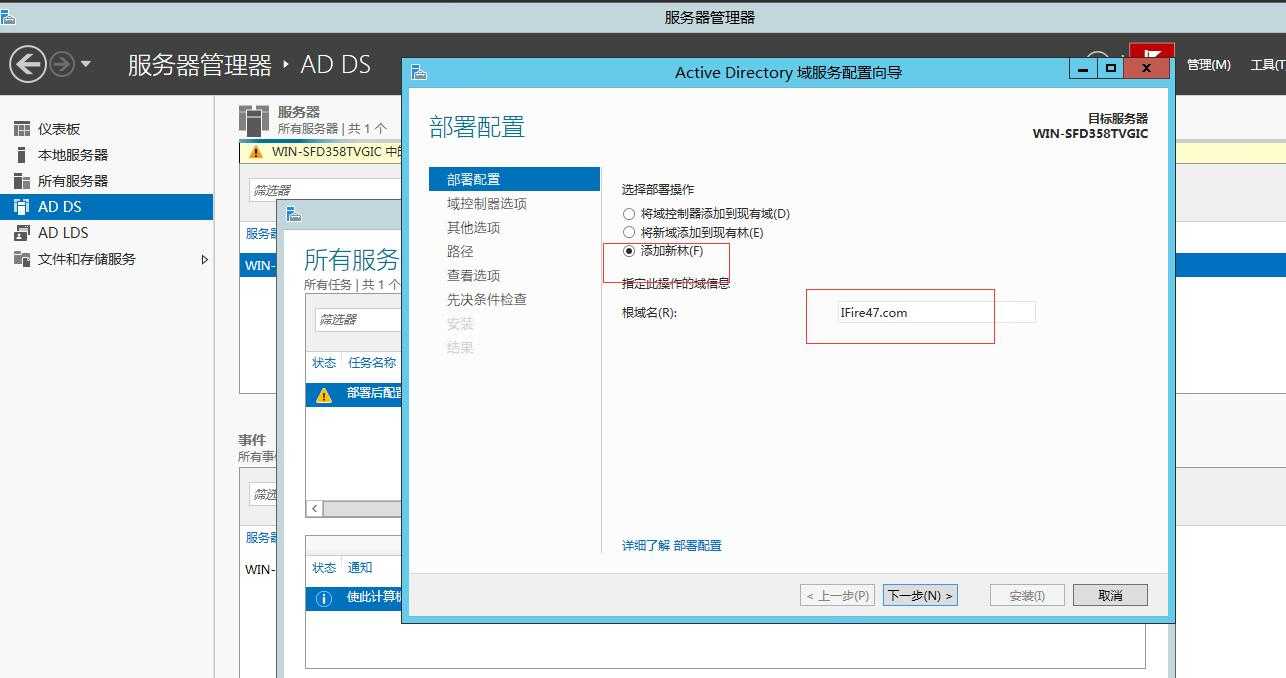The image size is (1286, 678).
Task: Select 添加新林(F) radio button
Action: point(629,250)
